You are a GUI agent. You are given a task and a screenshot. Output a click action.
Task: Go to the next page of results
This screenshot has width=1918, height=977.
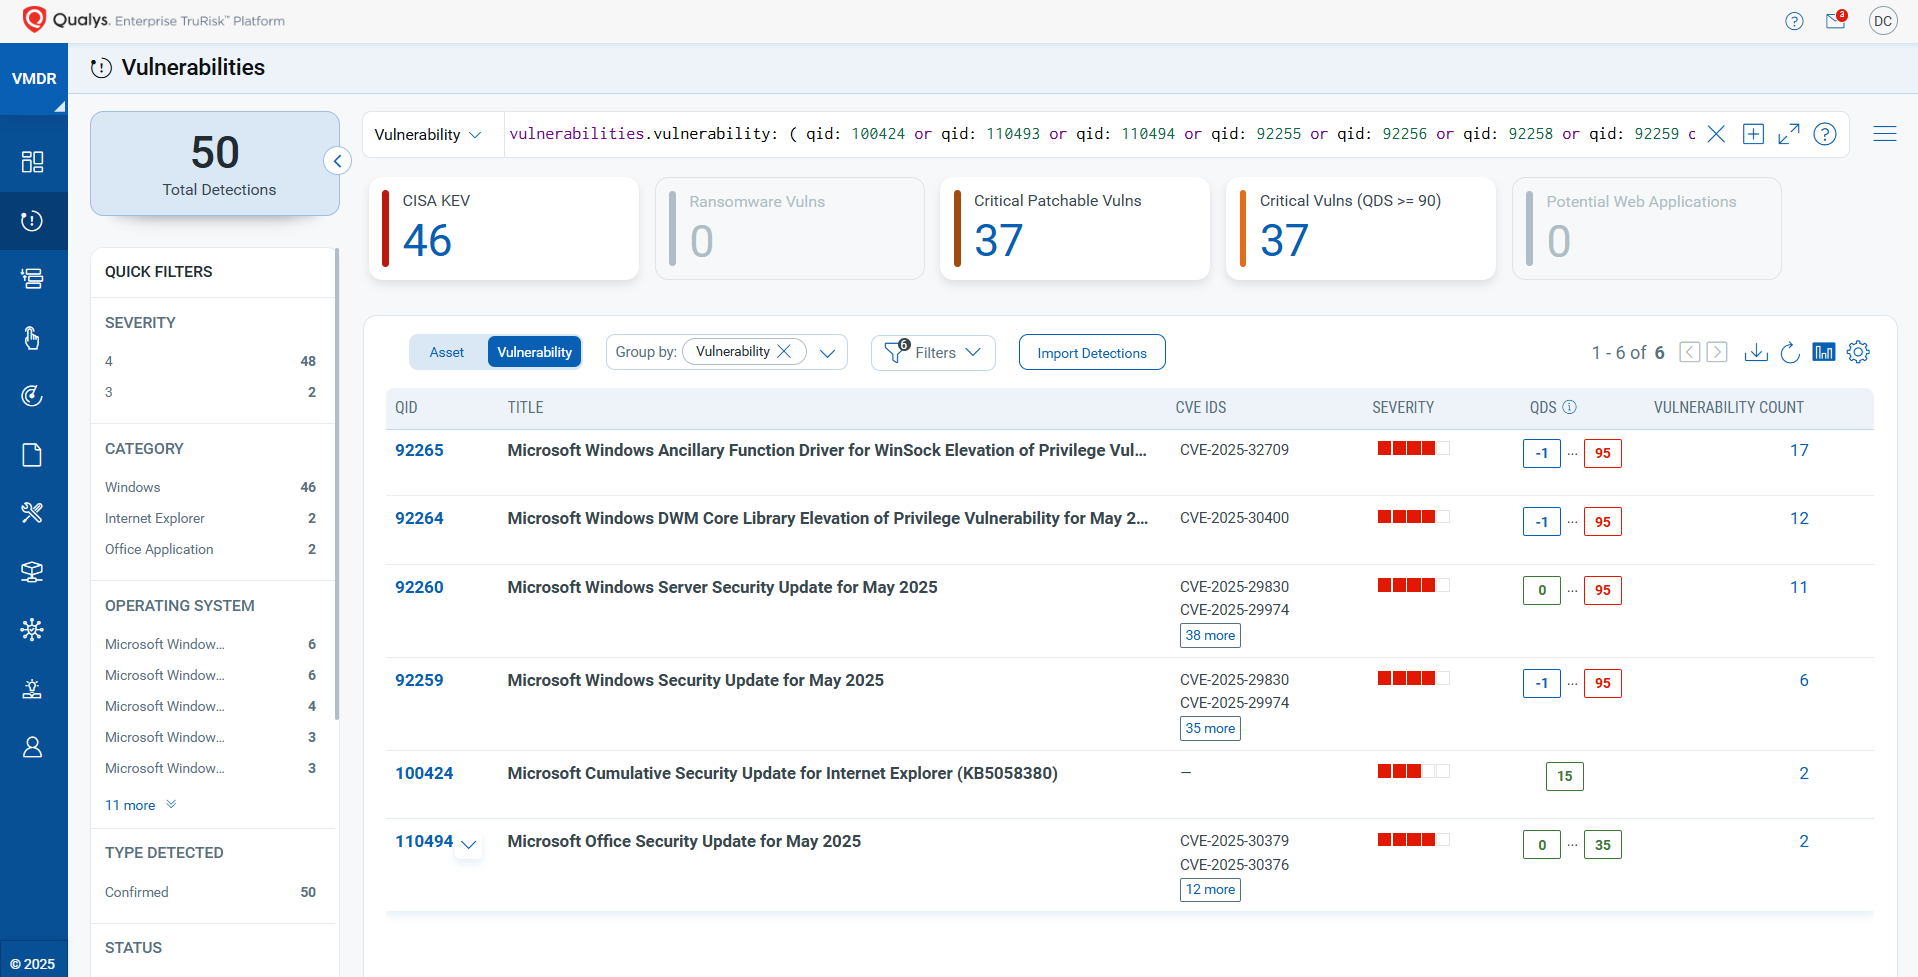[1717, 352]
